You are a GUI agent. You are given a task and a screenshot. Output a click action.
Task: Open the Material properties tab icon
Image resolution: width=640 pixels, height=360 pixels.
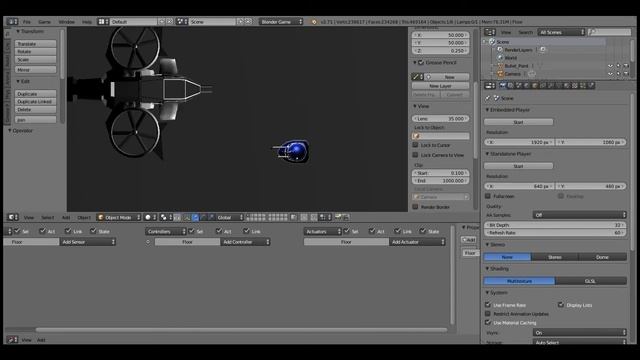pos(567,85)
